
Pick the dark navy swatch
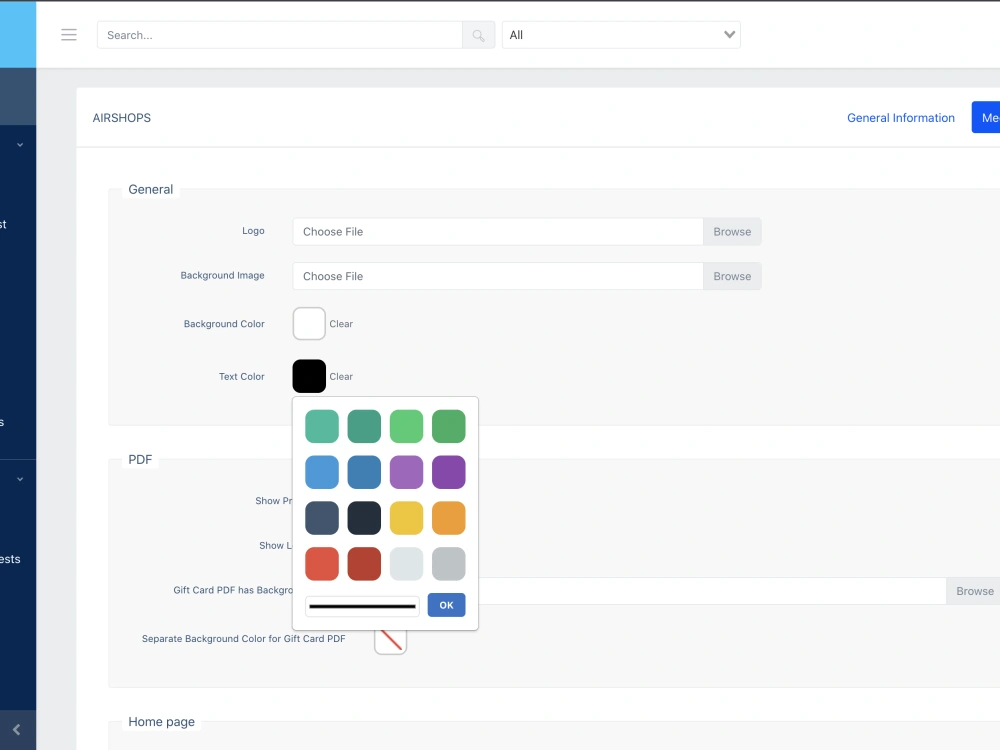tap(364, 518)
